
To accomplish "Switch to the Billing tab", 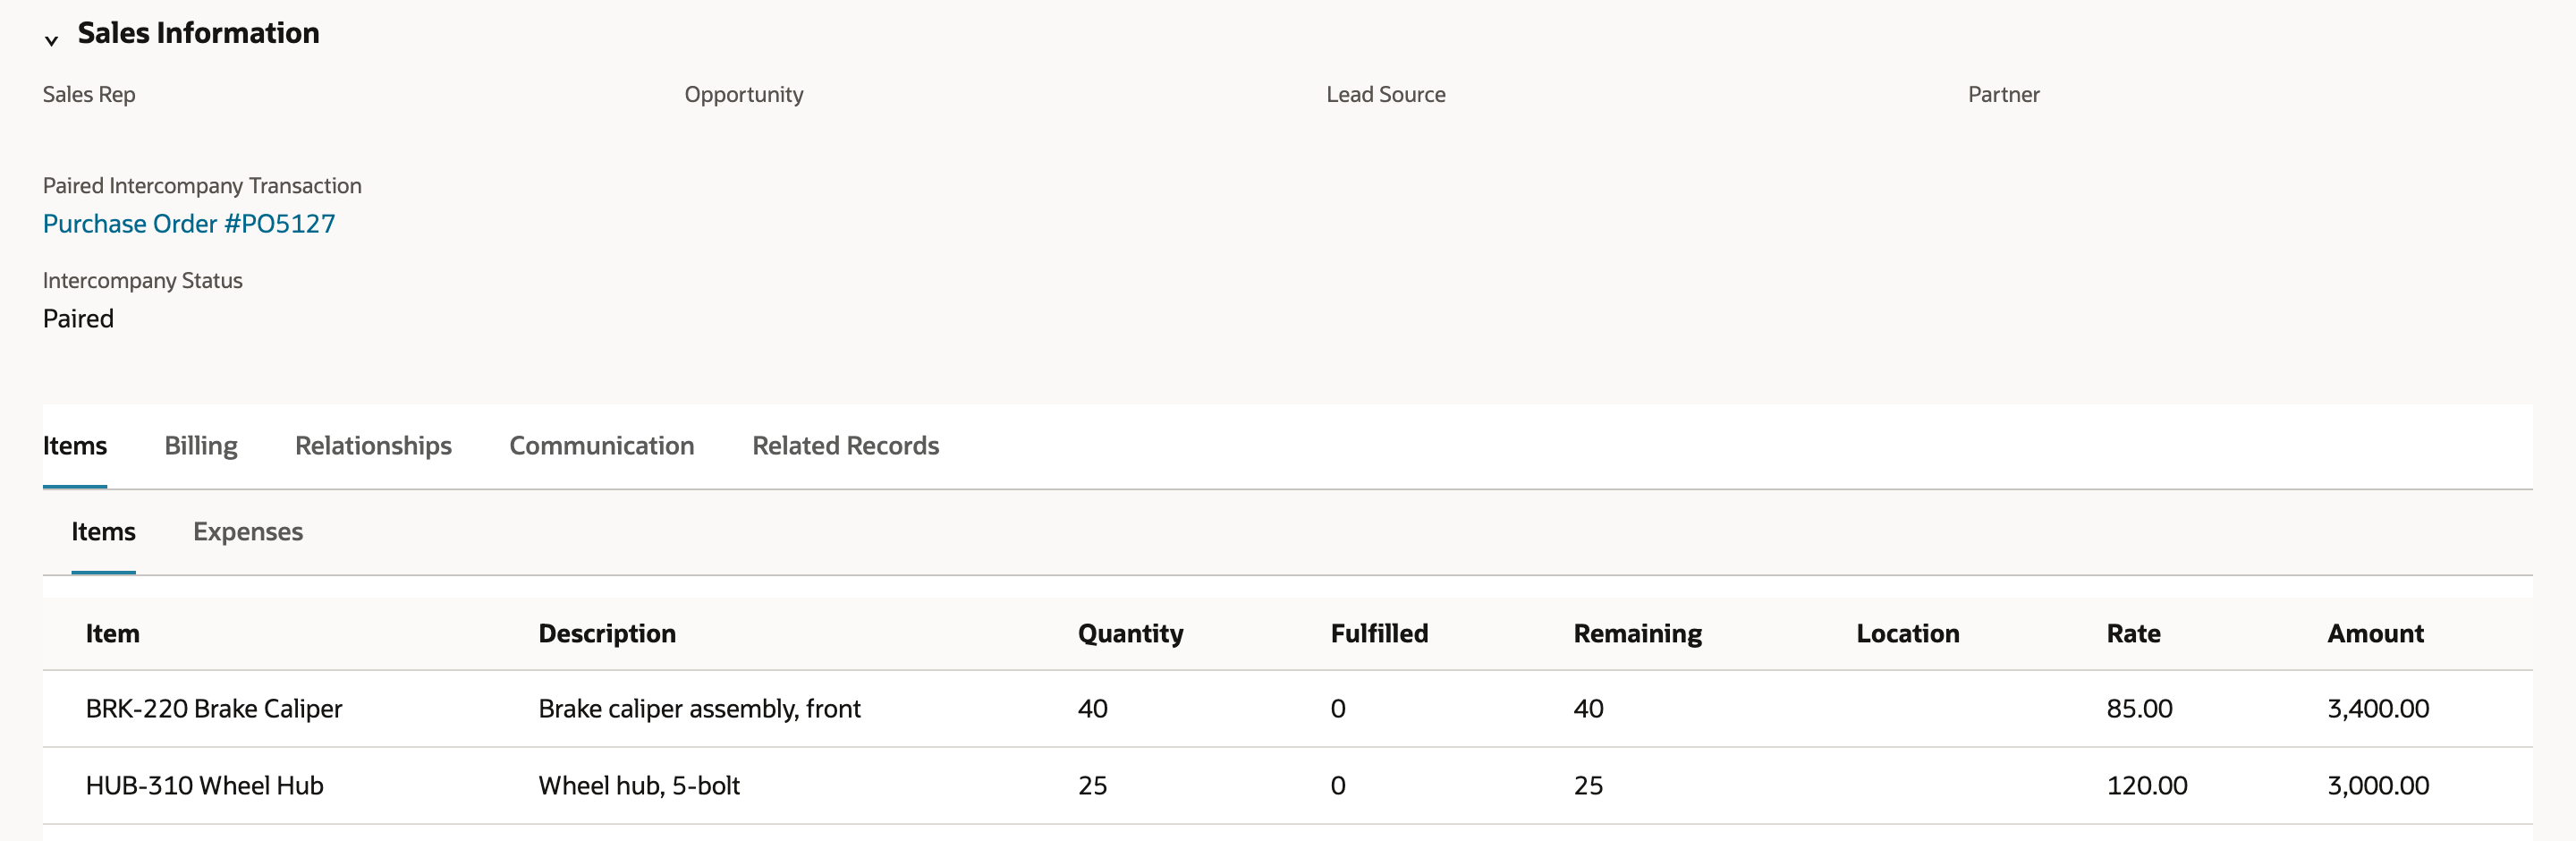I will coord(201,446).
